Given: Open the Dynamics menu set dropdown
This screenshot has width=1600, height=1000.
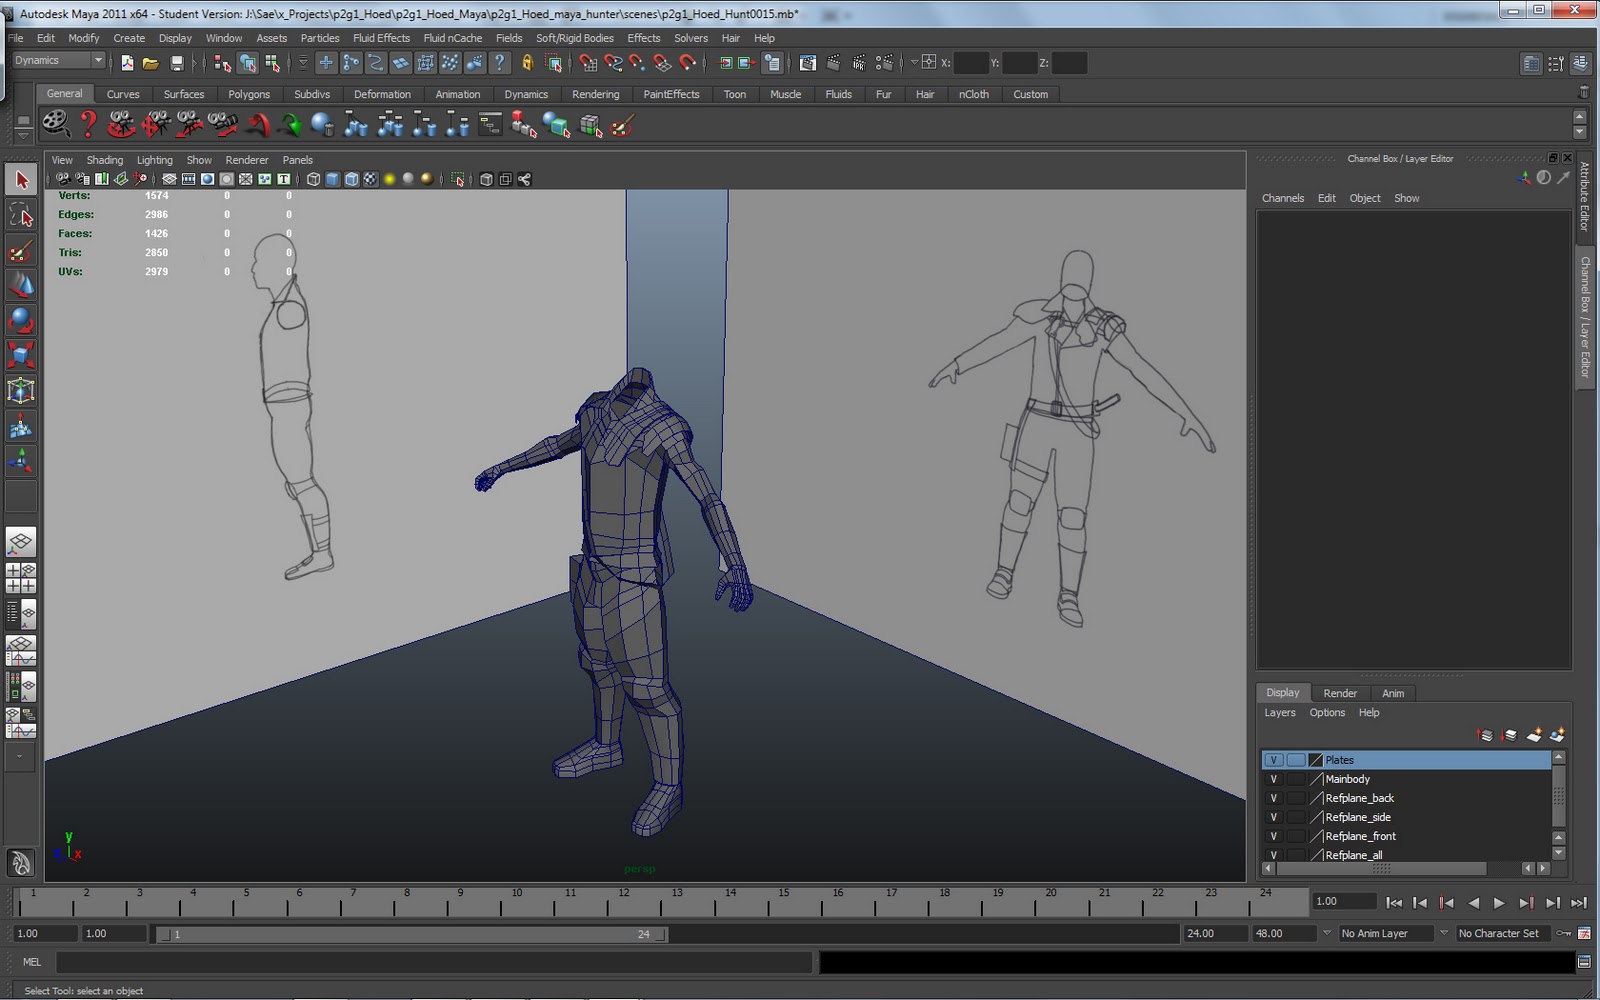Looking at the screenshot, I should tap(58, 60).
